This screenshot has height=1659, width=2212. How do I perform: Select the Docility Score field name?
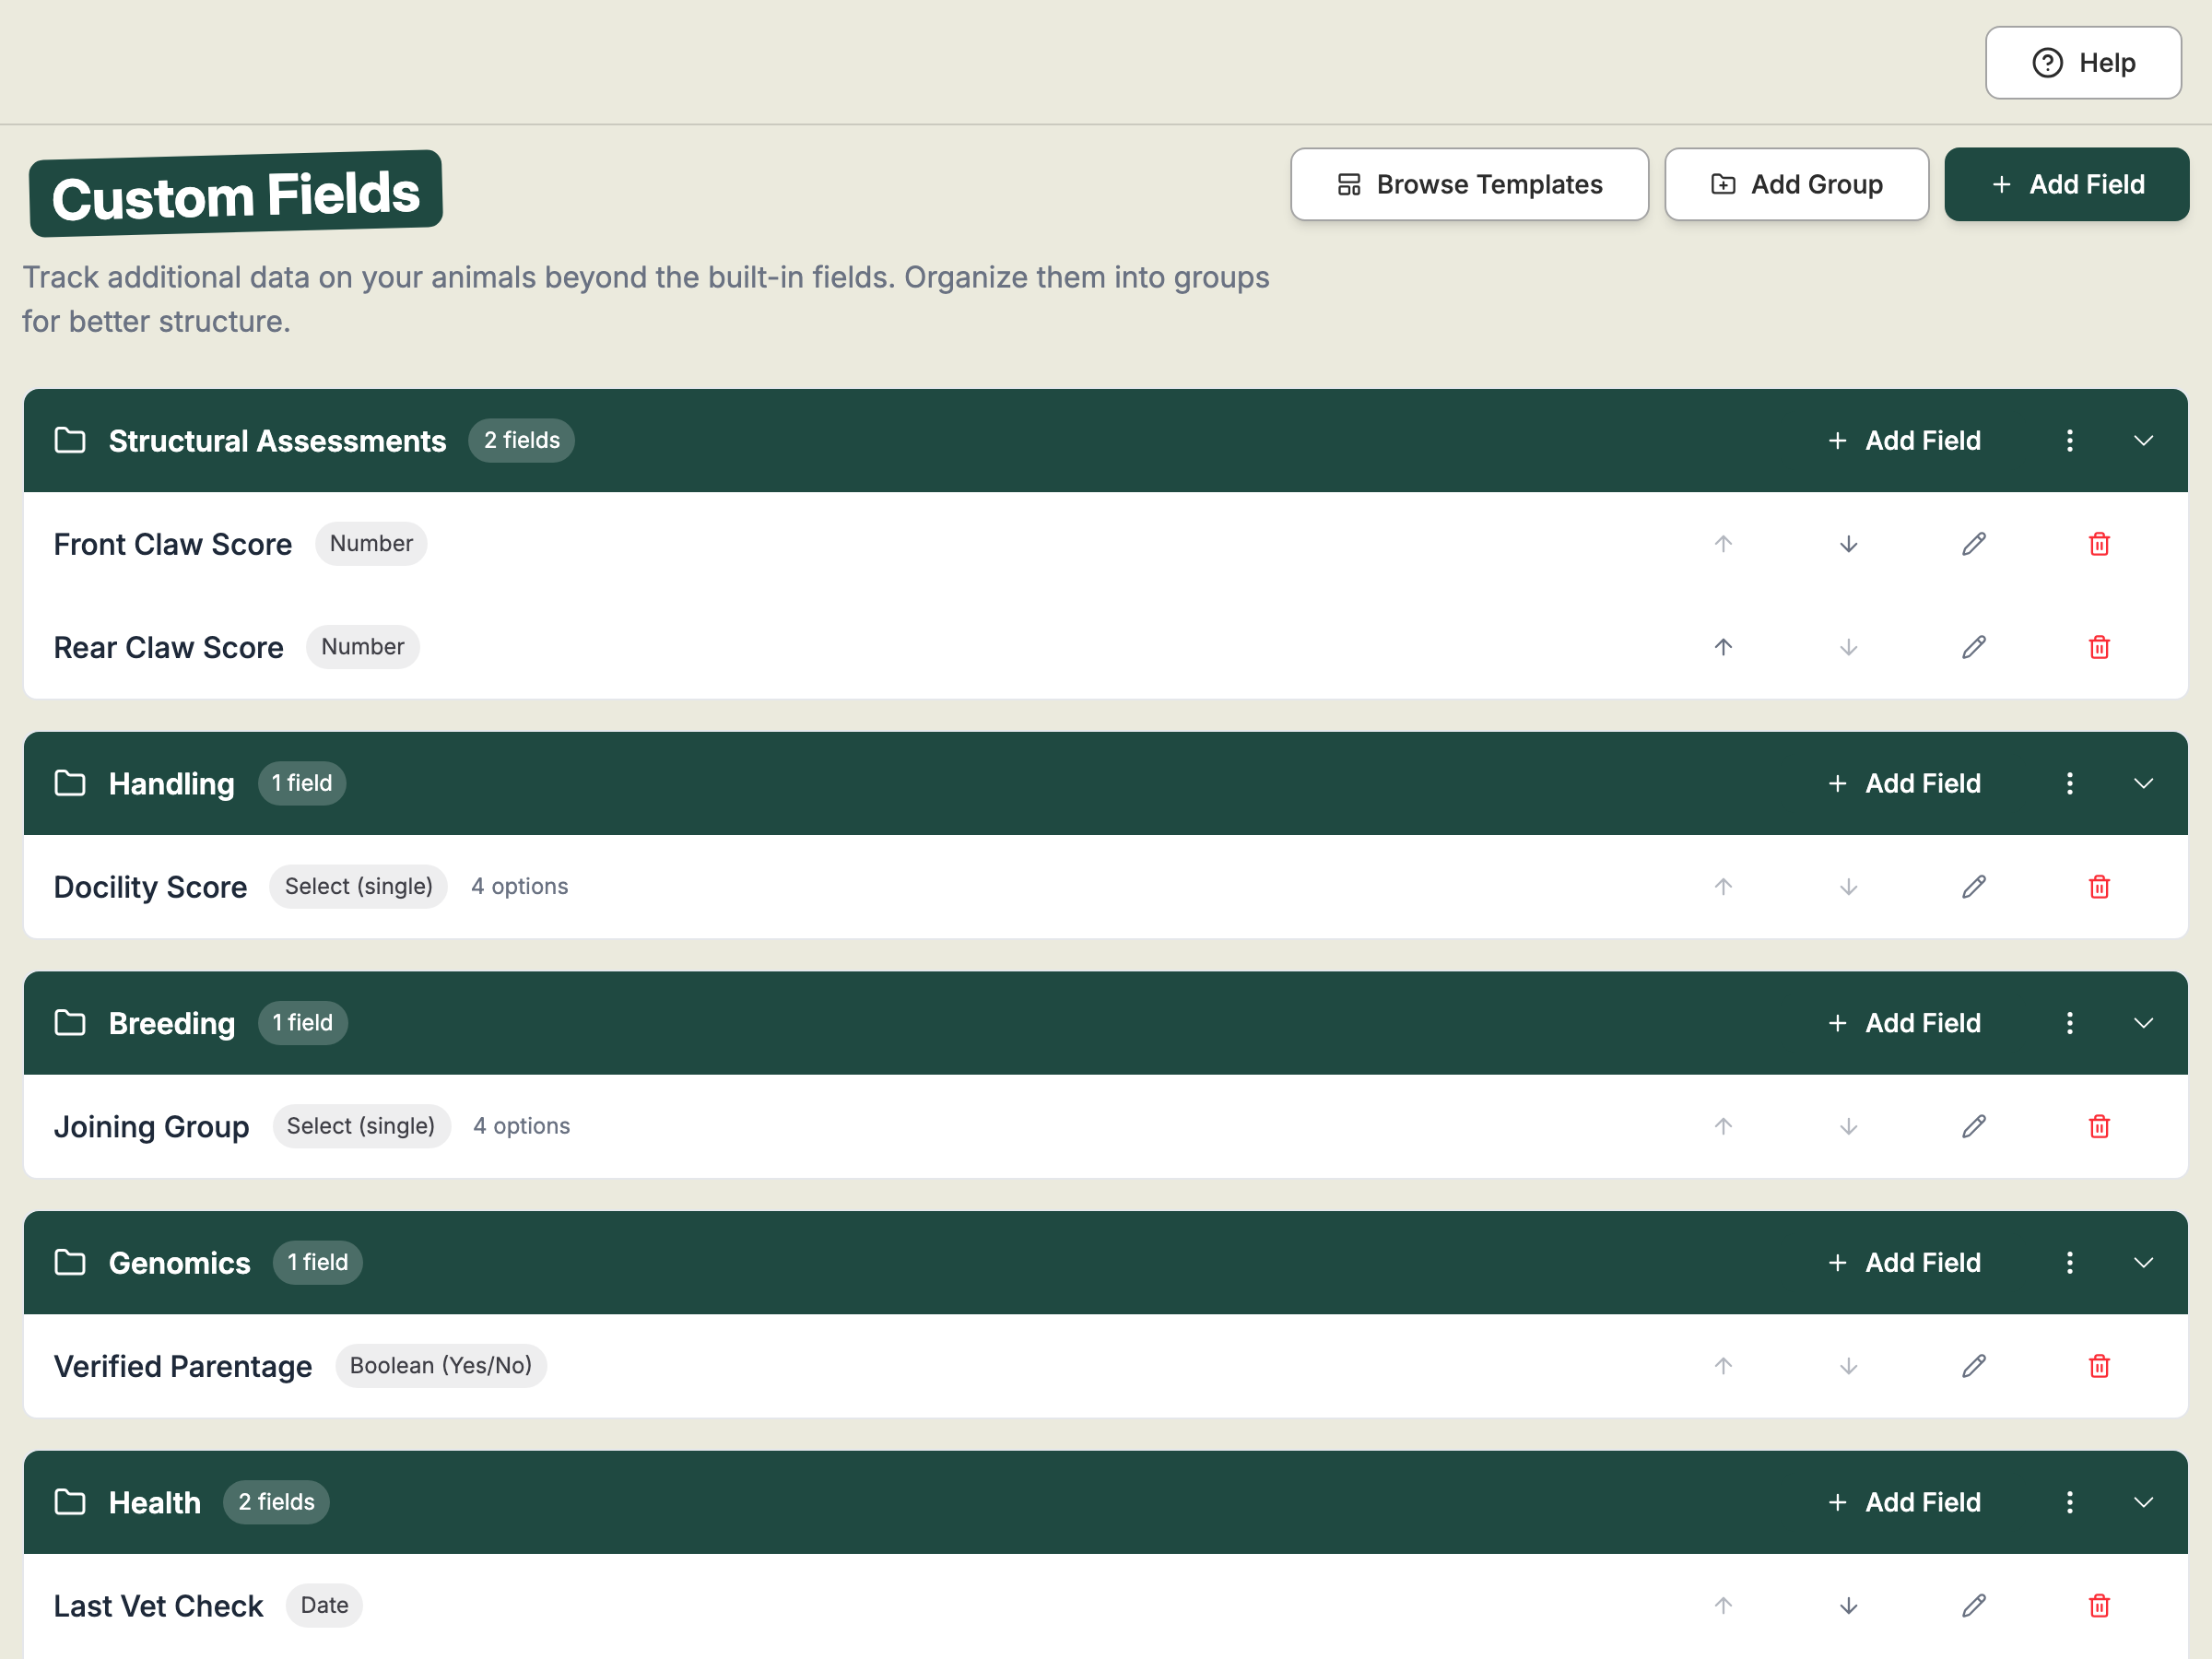150,887
